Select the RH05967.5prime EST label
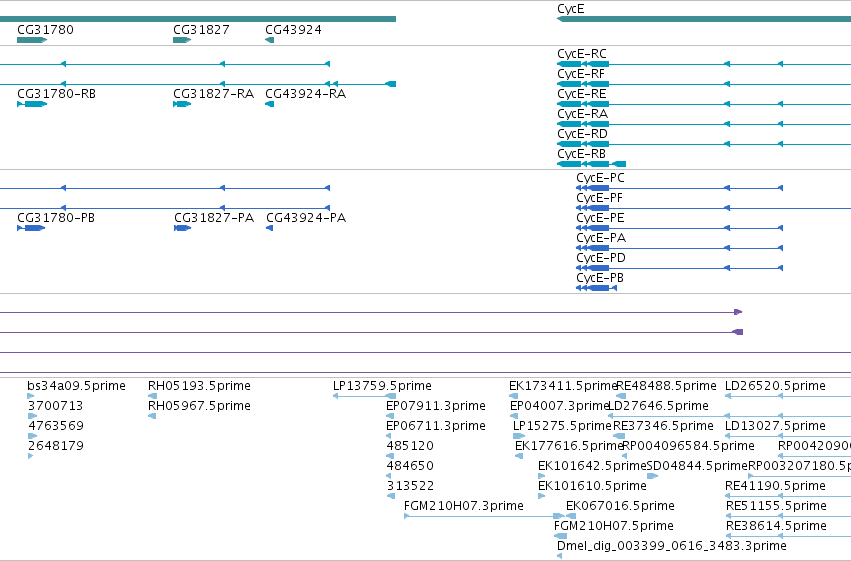 point(199,406)
